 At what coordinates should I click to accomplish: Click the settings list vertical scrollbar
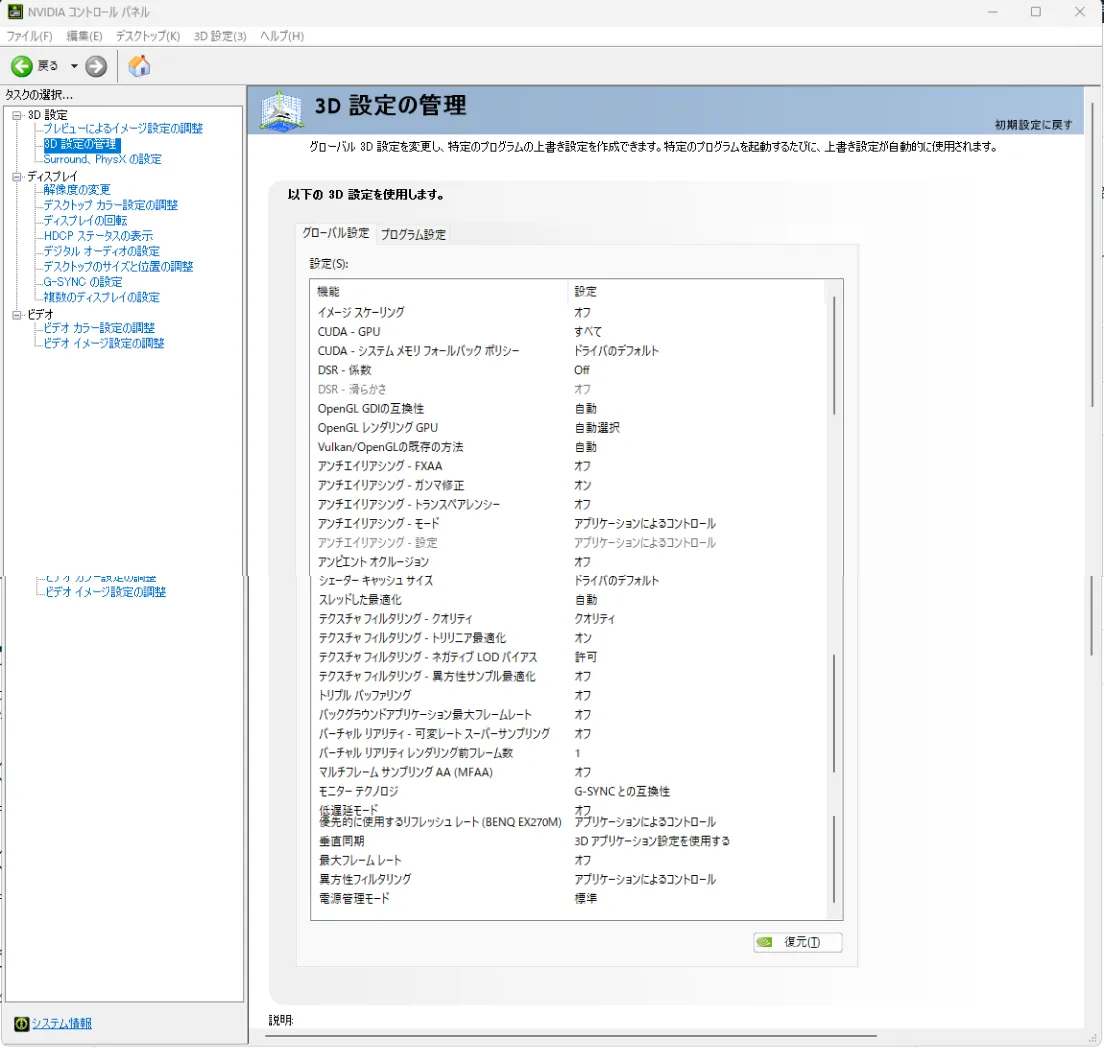(834, 600)
